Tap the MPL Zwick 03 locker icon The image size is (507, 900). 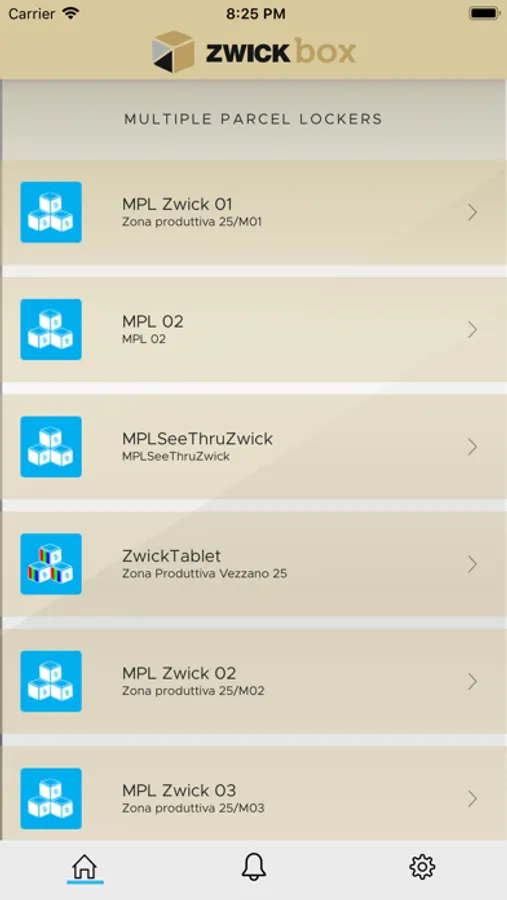coord(51,798)
